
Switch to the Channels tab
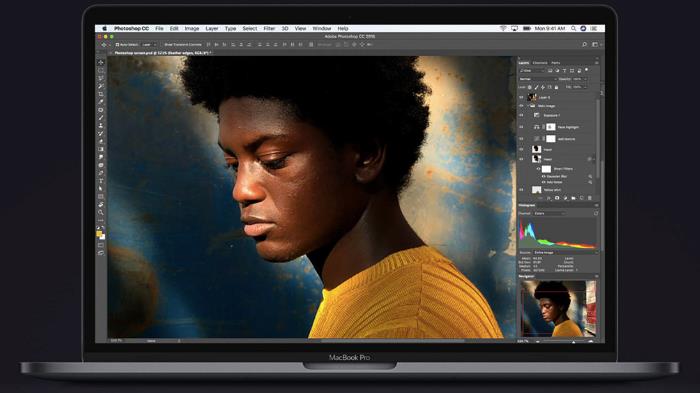click(540, 63)
